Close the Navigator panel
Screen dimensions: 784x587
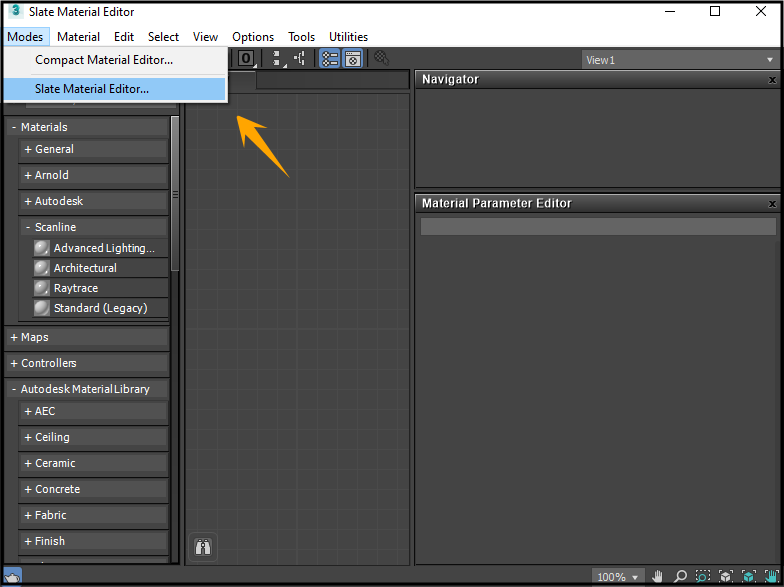coord(772,80)
